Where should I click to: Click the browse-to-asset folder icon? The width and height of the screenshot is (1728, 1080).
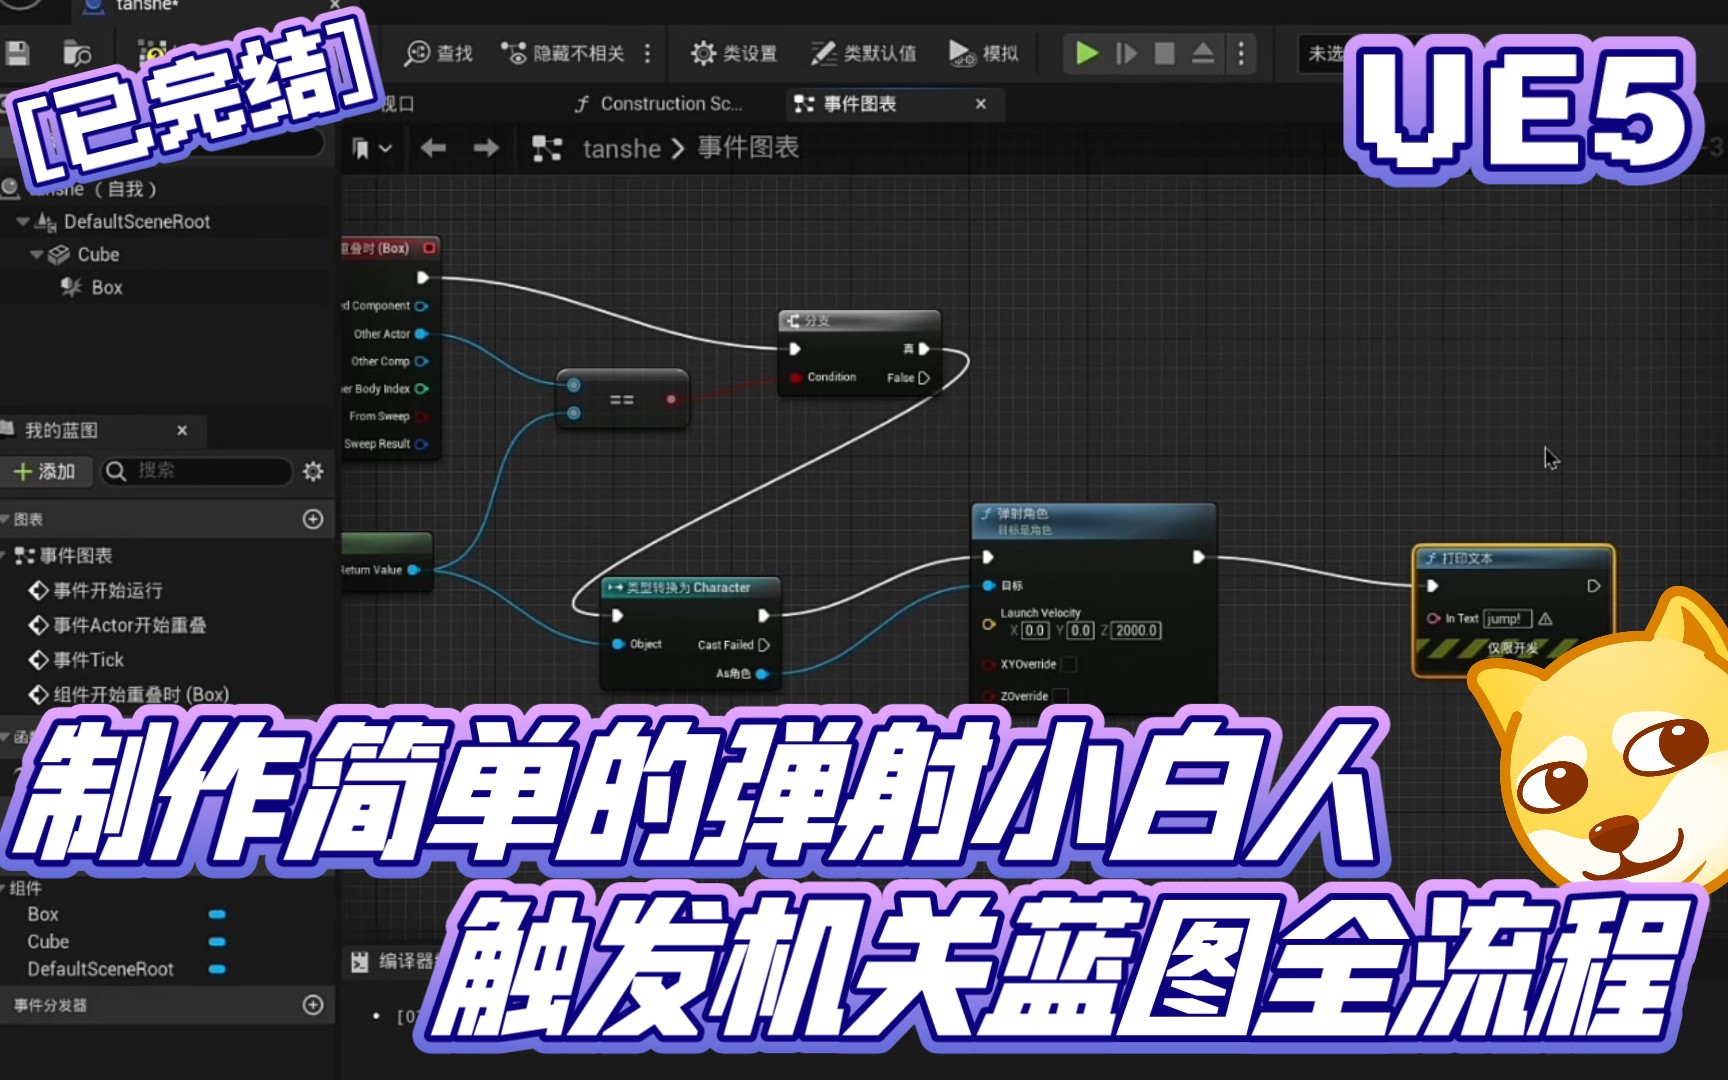coord(78,54)
